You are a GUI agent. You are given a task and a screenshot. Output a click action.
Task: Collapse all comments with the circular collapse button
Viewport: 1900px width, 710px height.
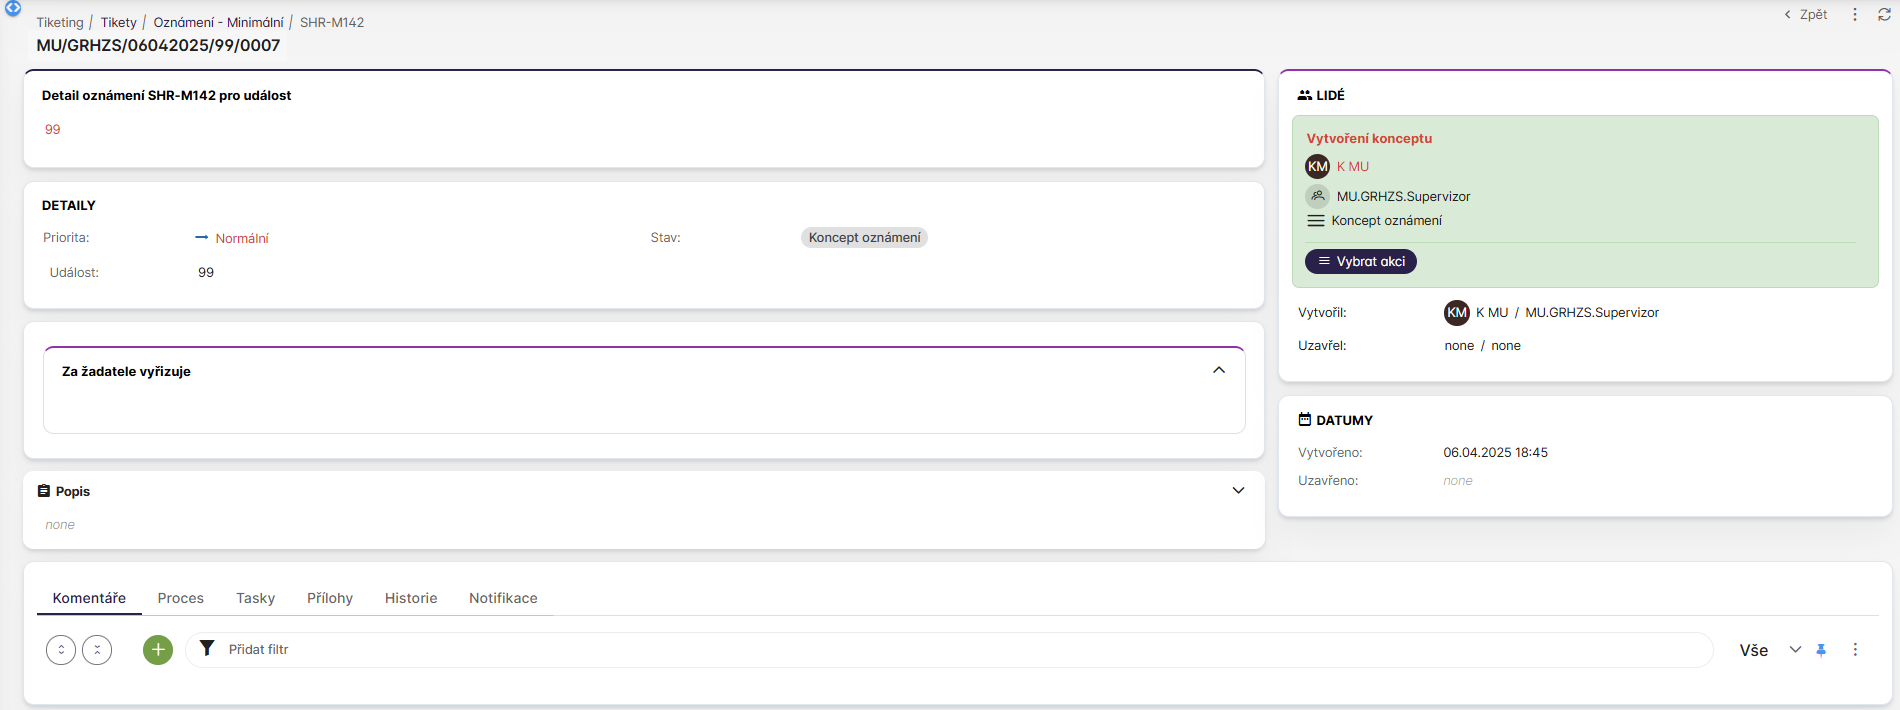click(x=97, y=650)
